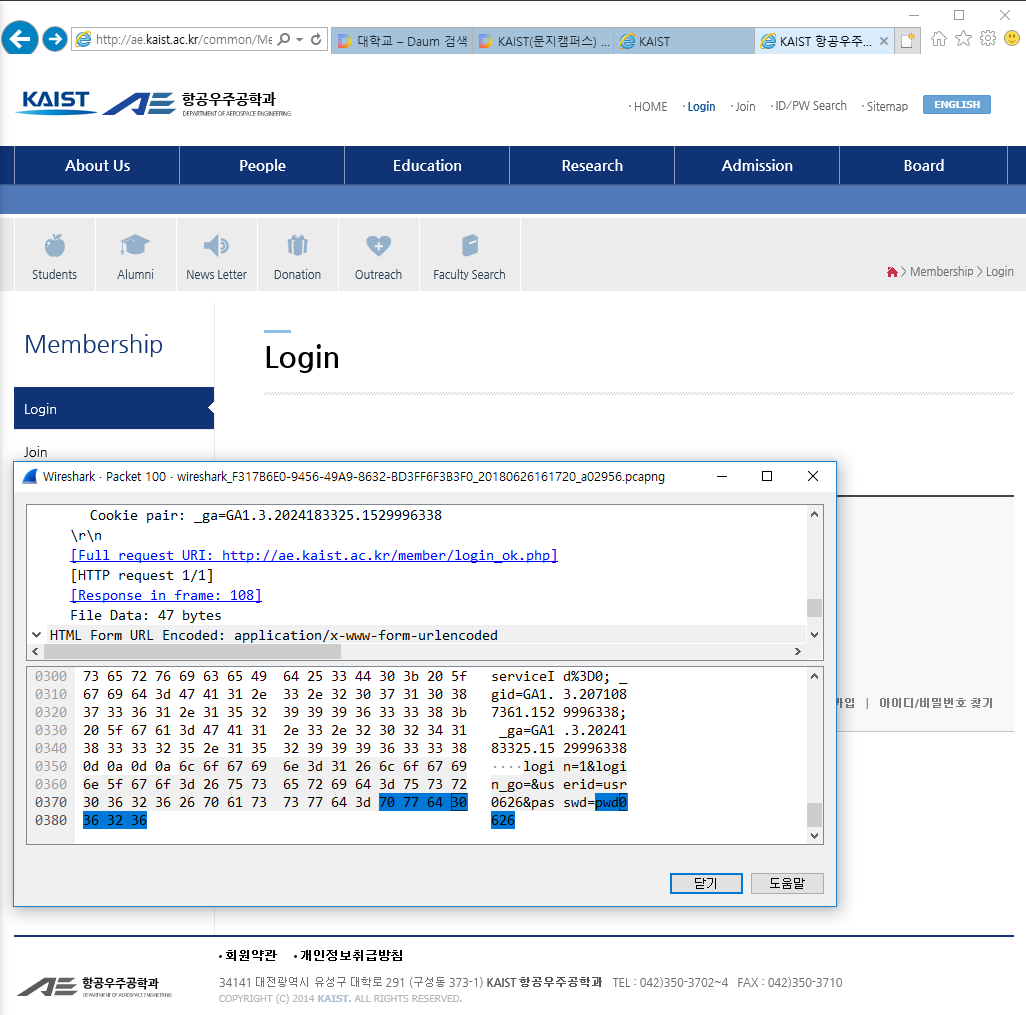This screenshot has height=1015, width=1026.
Task: Open the Research menu
Action: tap(592, 166)
